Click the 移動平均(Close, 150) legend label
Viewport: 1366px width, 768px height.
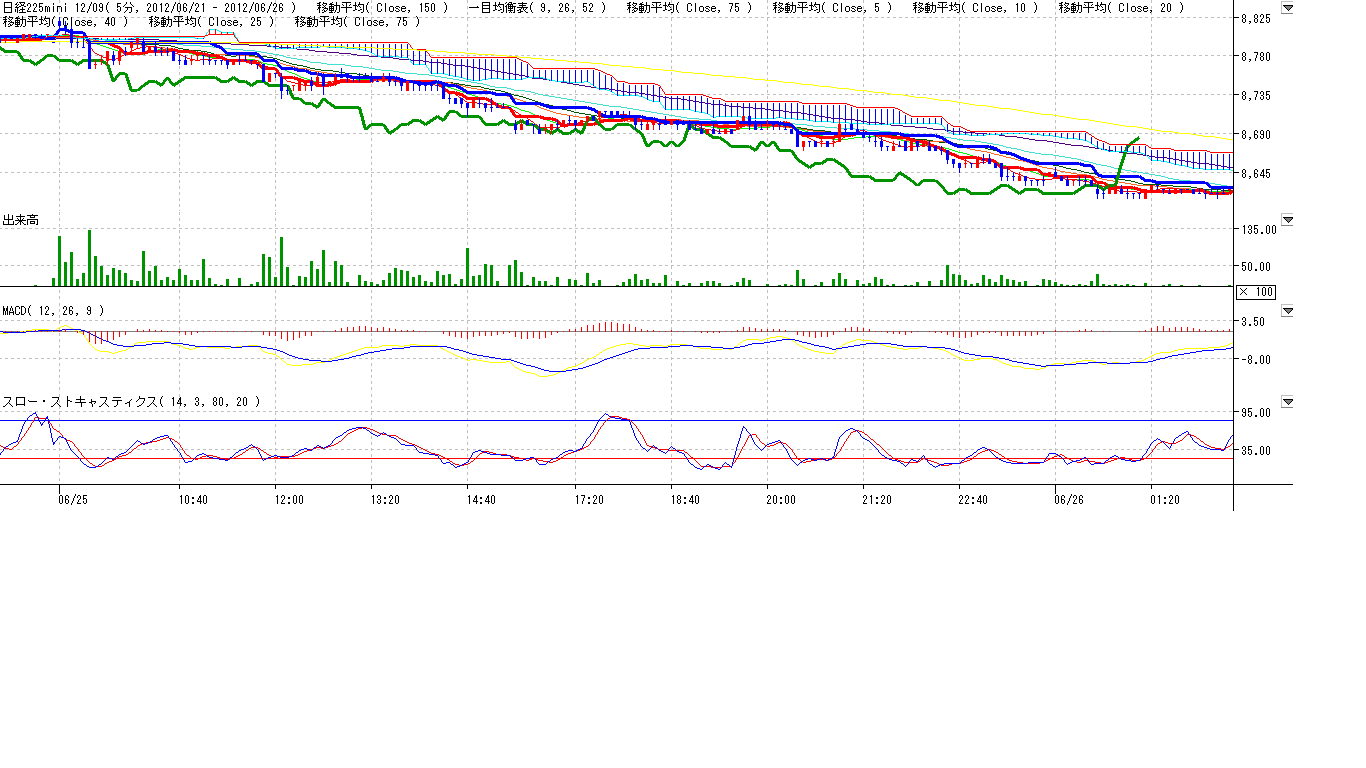[384, 8]
